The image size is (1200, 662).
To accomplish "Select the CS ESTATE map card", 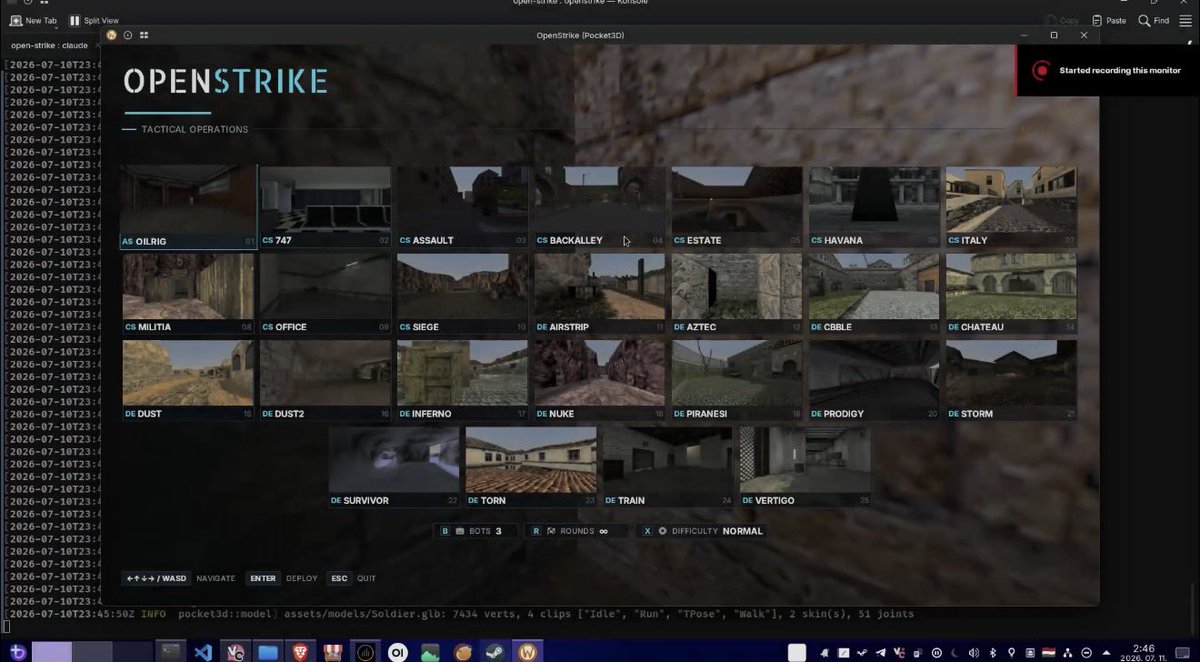I will click(736, 207).
